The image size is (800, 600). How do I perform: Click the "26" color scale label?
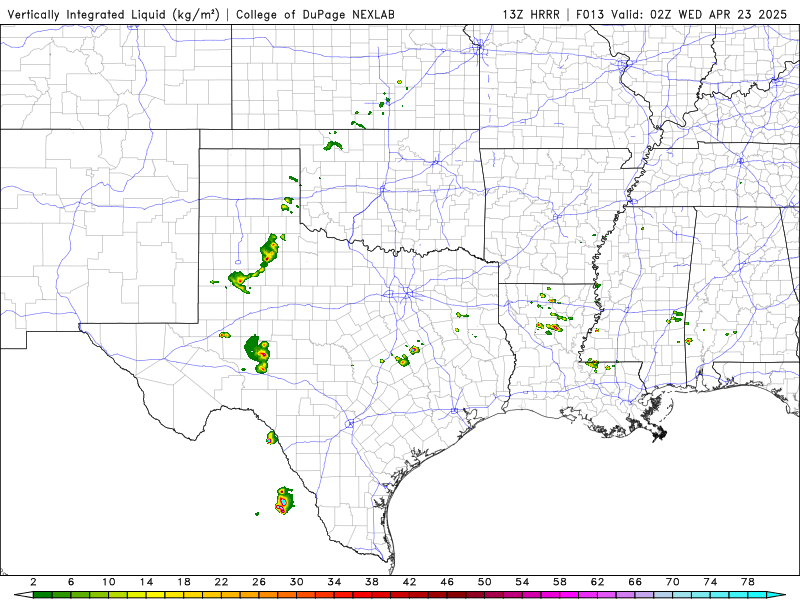(x=259, y=582)
